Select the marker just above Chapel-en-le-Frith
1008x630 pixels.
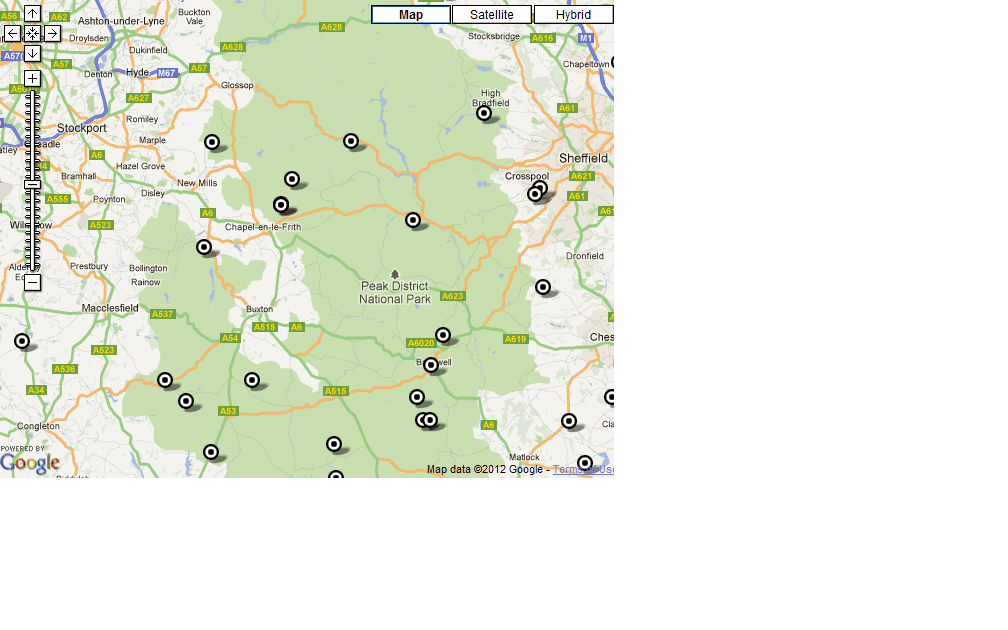(281, 204)
